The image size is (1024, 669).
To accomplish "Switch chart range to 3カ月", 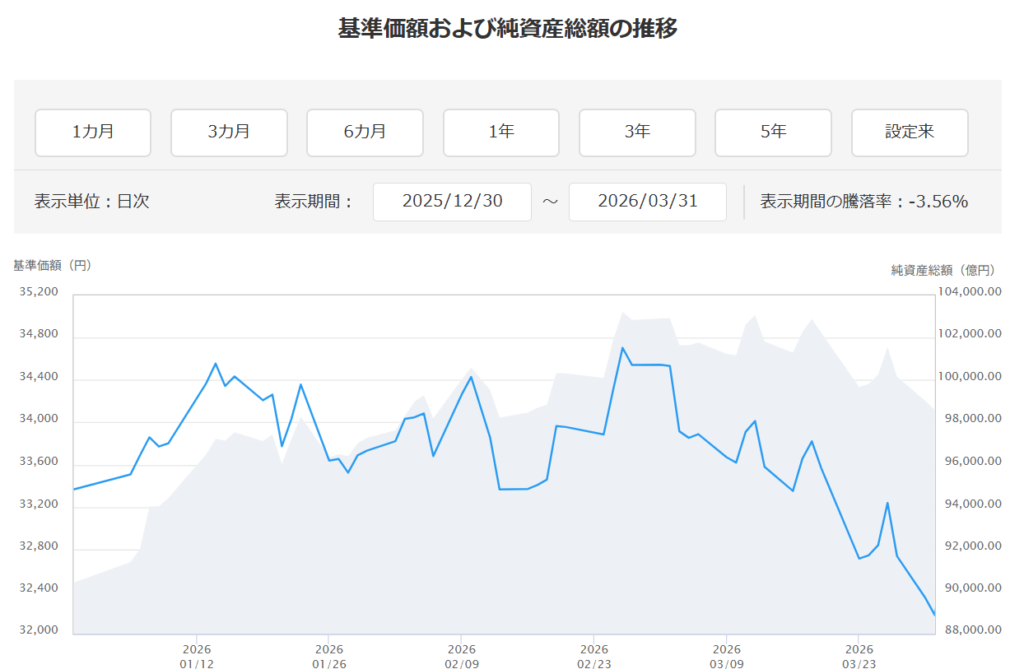I will [x=229, y=132].
